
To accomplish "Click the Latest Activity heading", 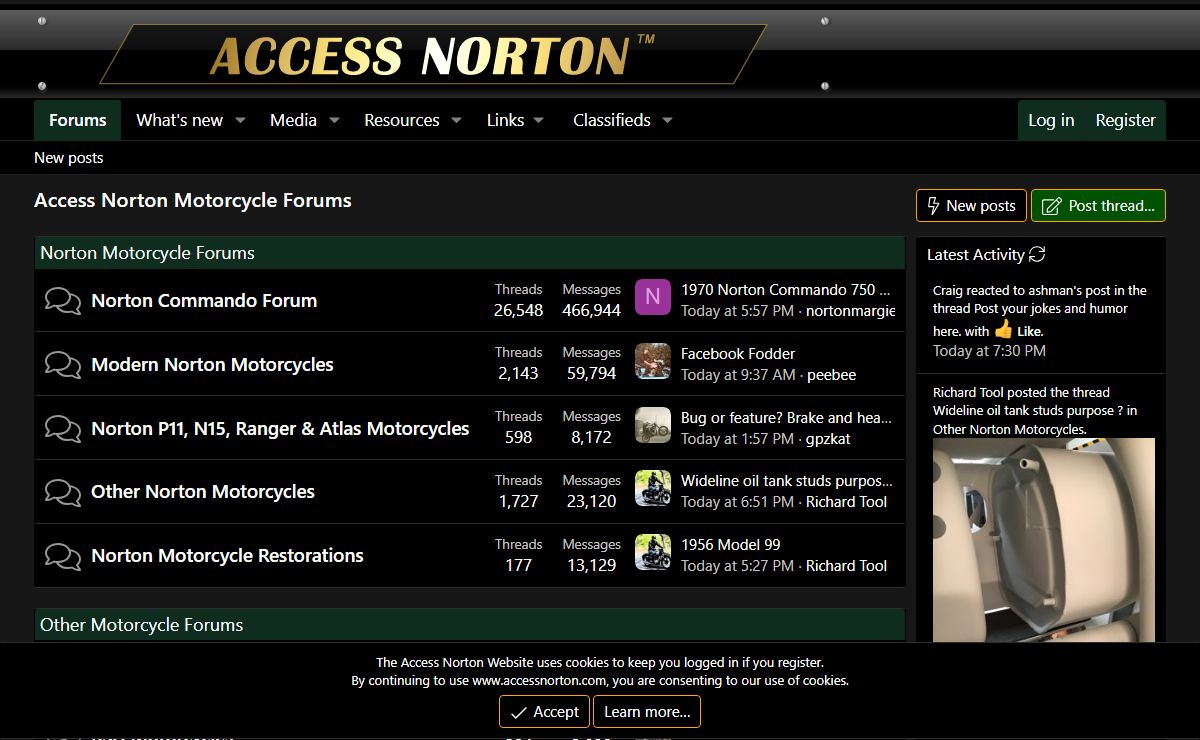I will click(975, 255).
